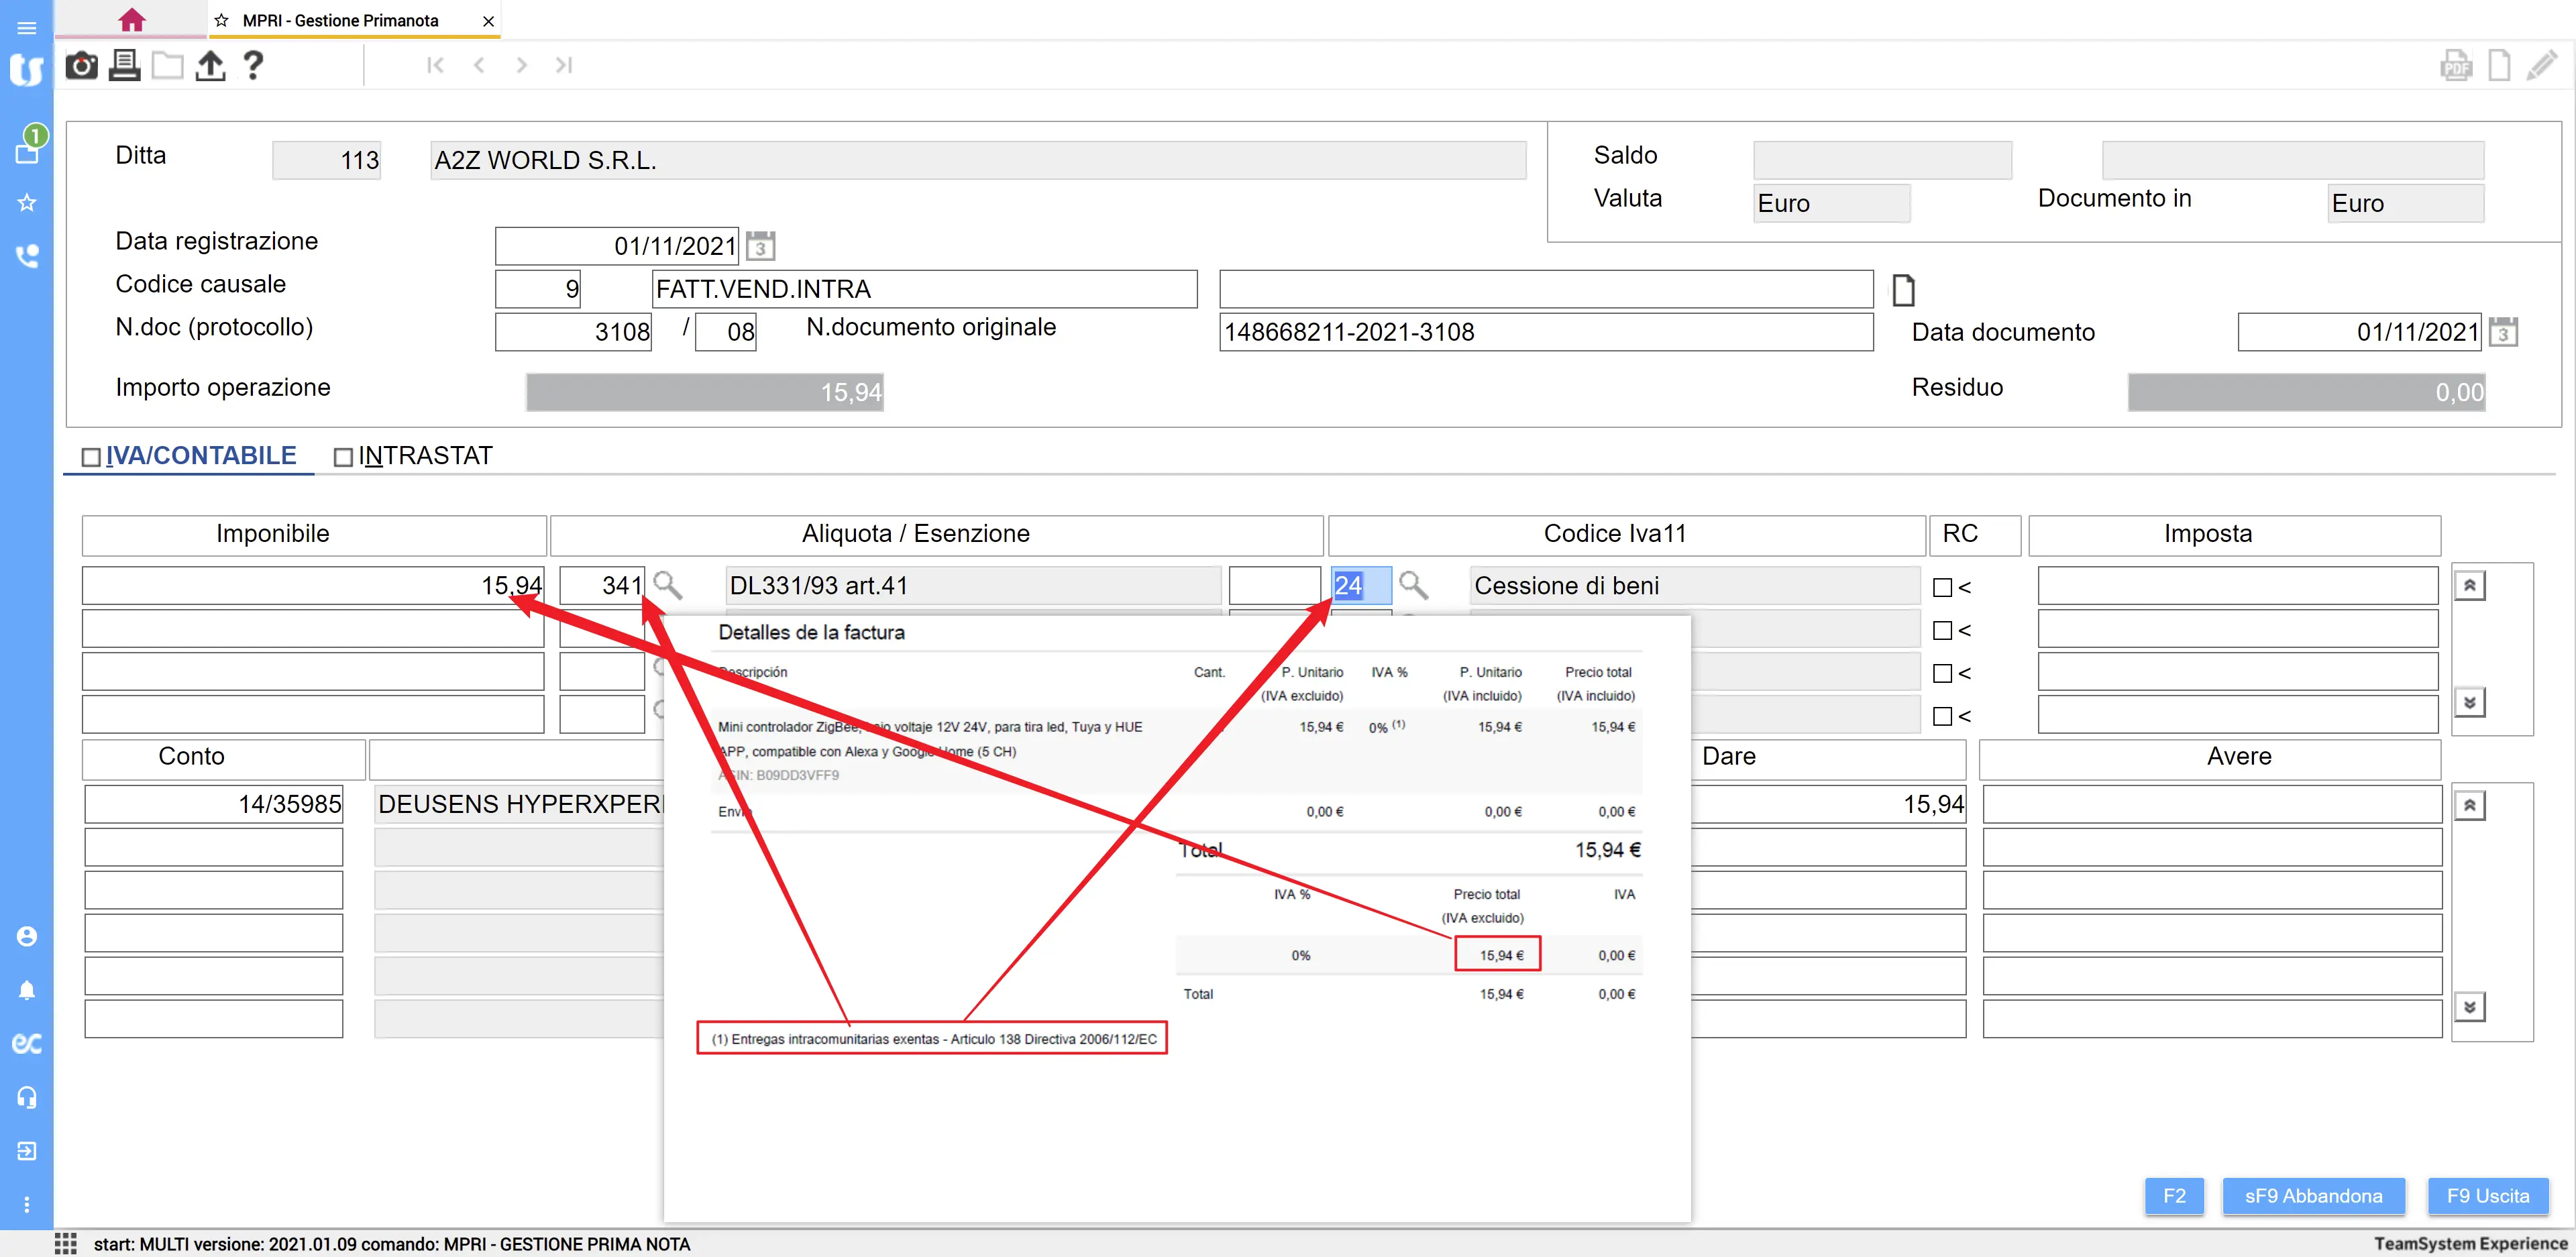Screen dimensions: 2576x1257
Task: Open the hamburger menu in sidebar
Action: pos(27,27)
